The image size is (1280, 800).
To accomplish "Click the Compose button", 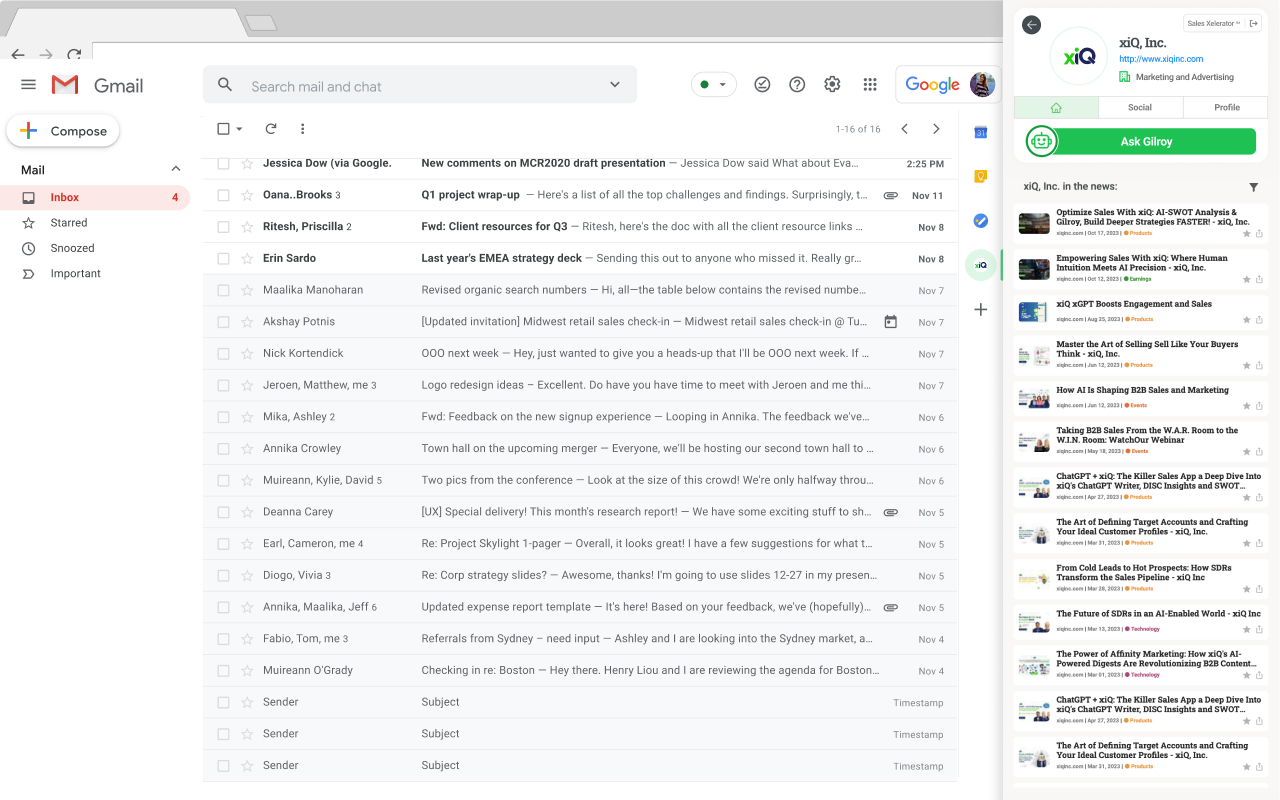I will (63, 131).
